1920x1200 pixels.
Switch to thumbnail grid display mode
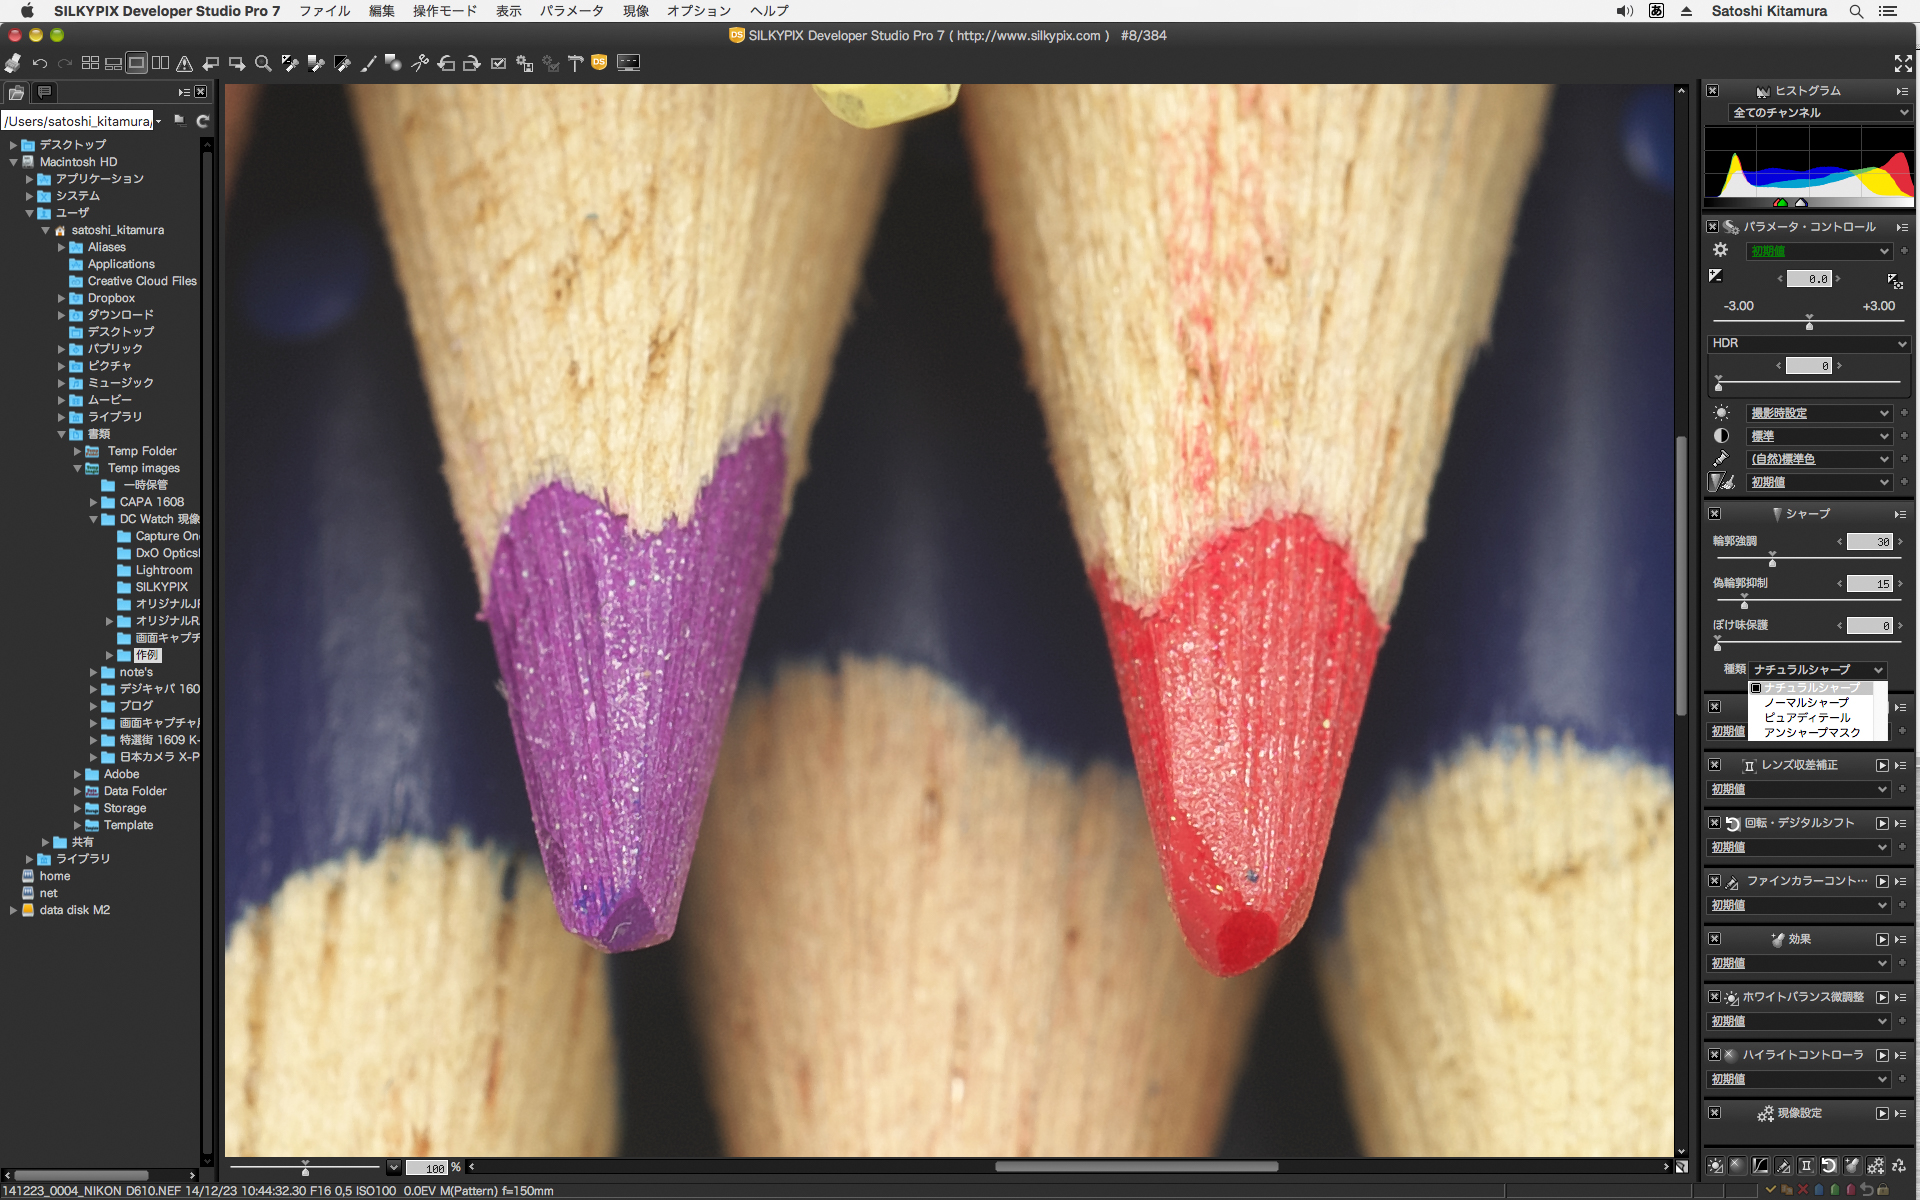coord(90,63)
